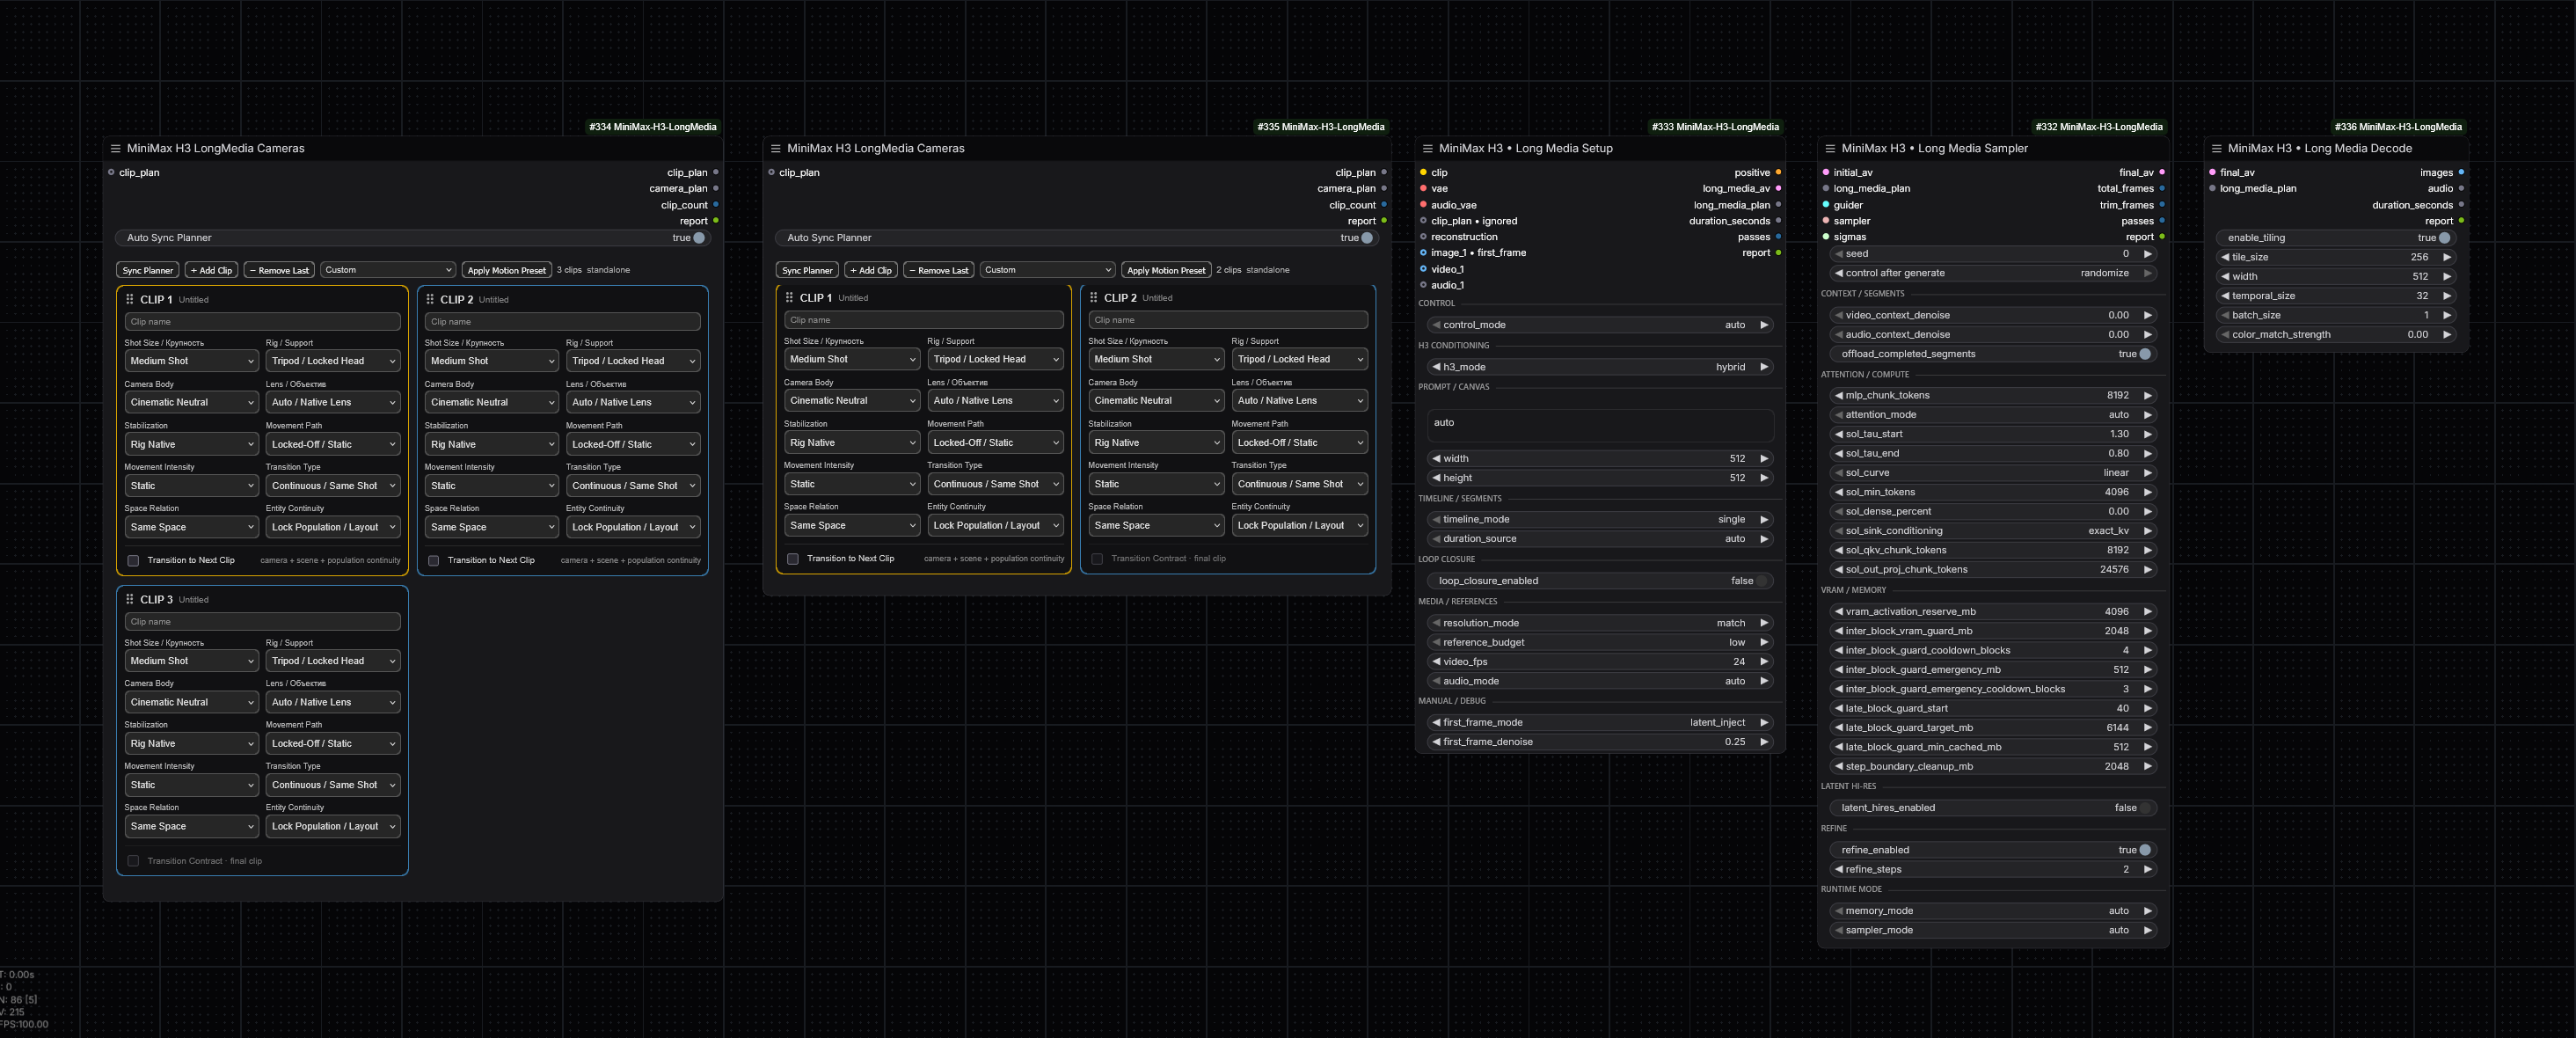Screen dimensions: 2576x1038
Task: Grab CLIP 1 drag handle in node #334
Action: 132,299
